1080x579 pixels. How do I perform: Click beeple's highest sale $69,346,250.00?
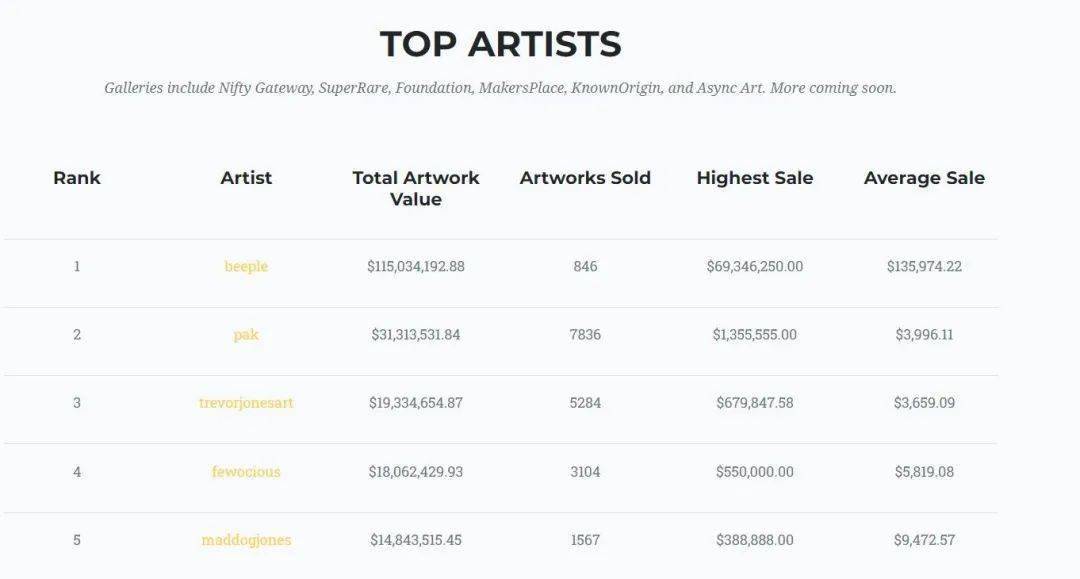pos(755,266)
